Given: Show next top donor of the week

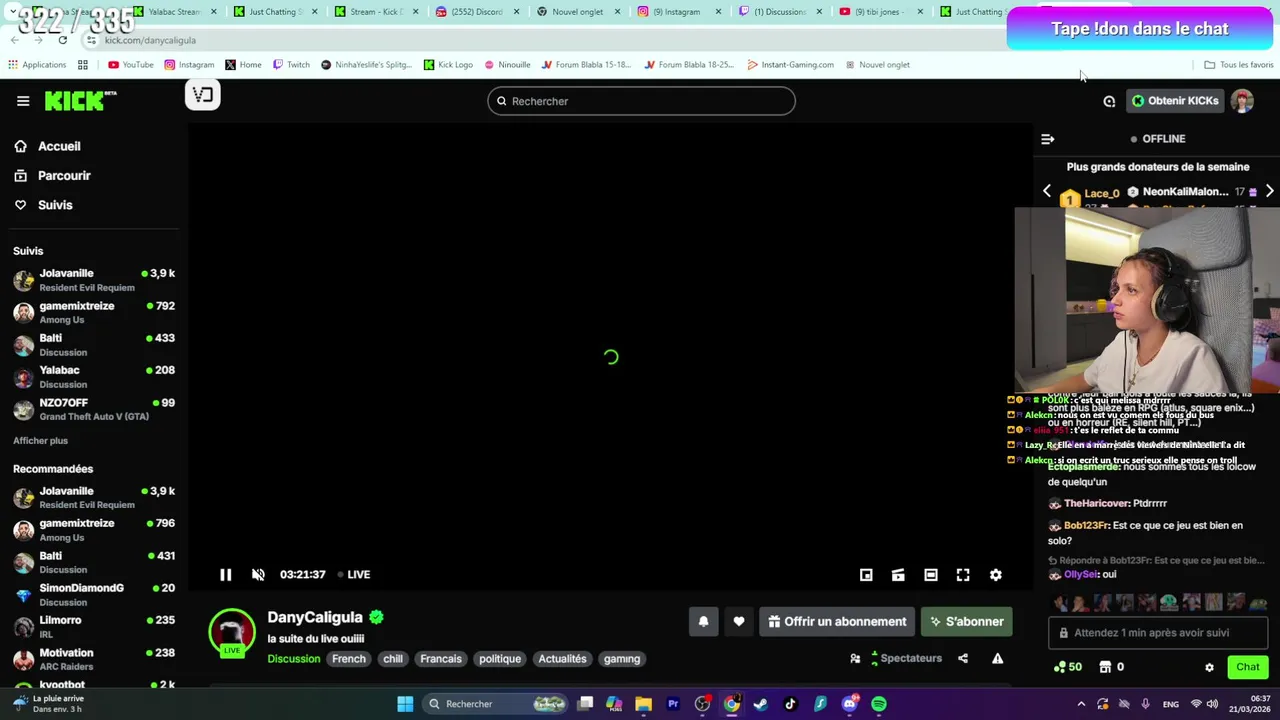Looking at the screenshot, I should coord(1269,191).
